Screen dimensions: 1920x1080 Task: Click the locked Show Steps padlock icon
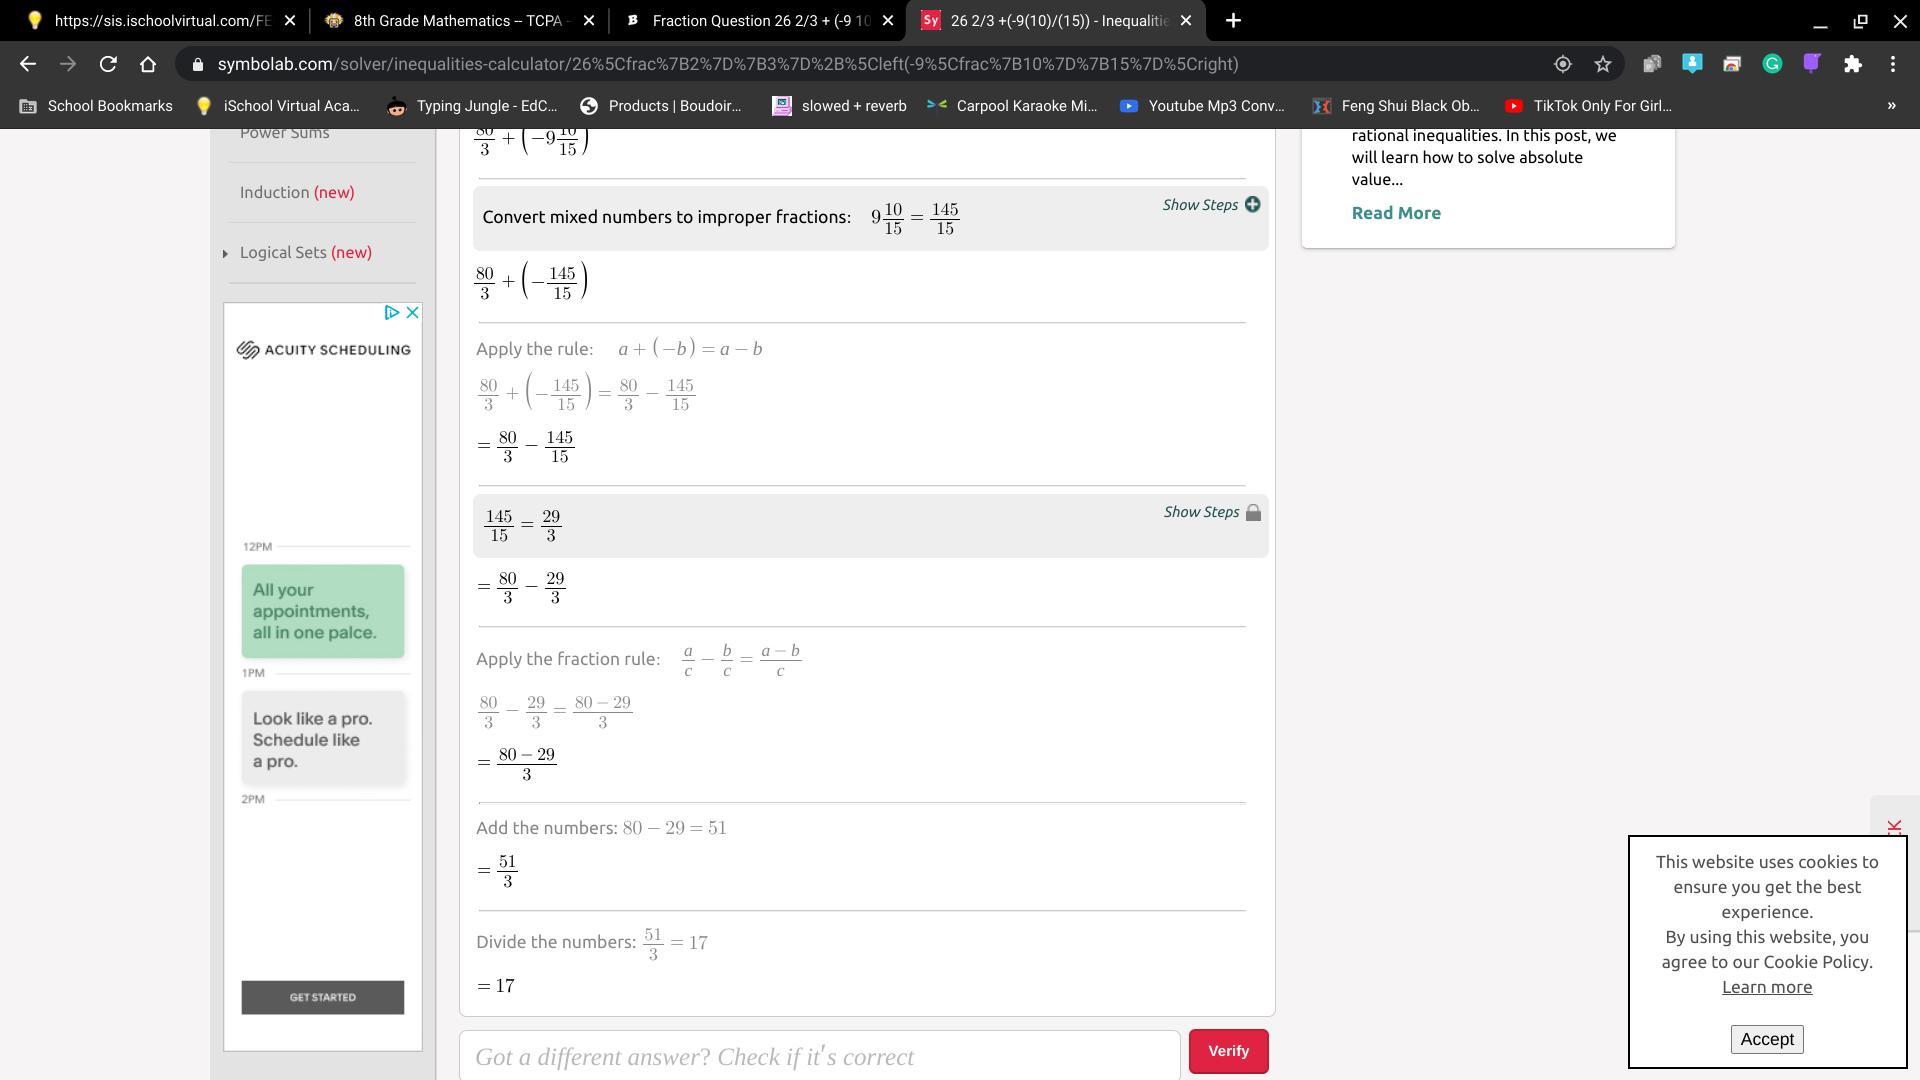1253,512
